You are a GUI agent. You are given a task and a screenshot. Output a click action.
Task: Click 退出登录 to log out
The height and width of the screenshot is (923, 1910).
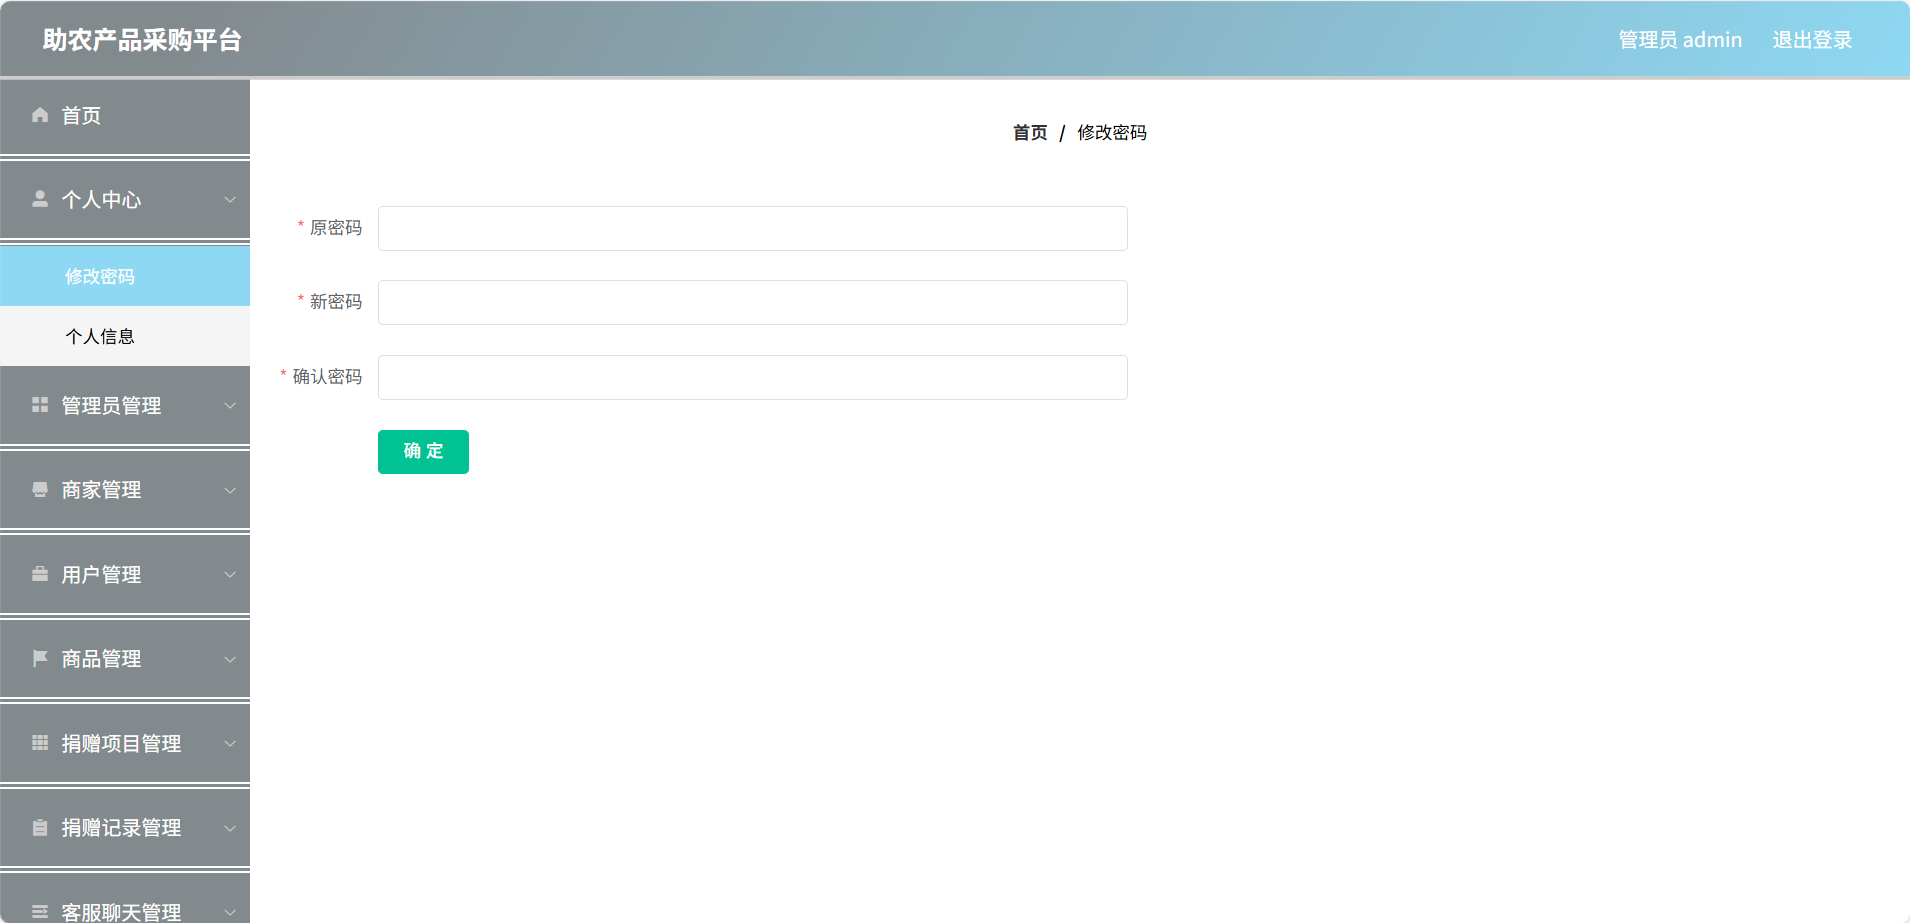pyautogui.click(x=1812, y=40)
